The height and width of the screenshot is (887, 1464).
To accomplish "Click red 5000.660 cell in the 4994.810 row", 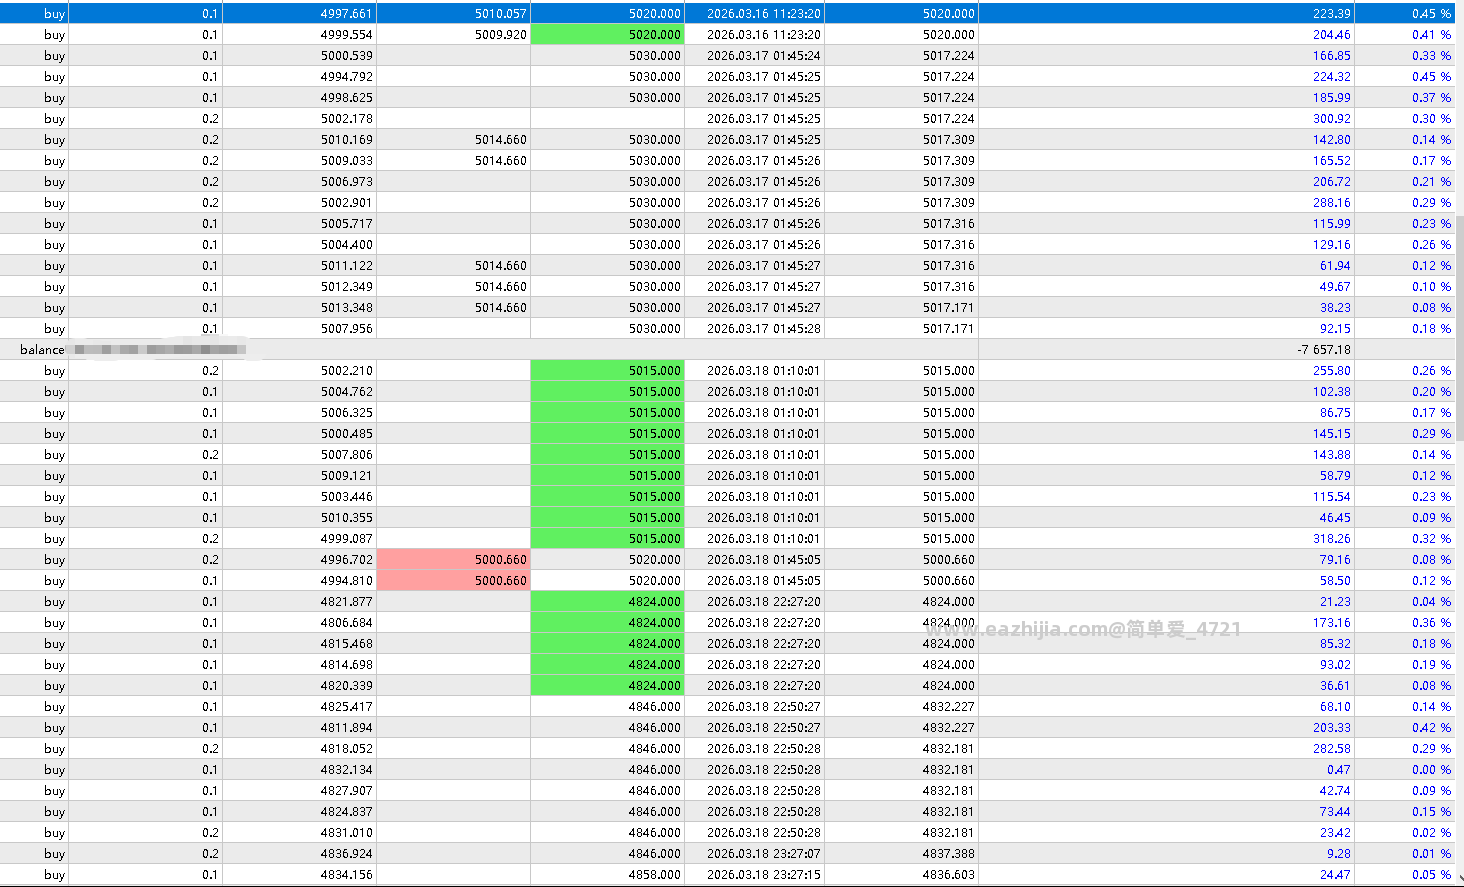I will tap(453, 581).
